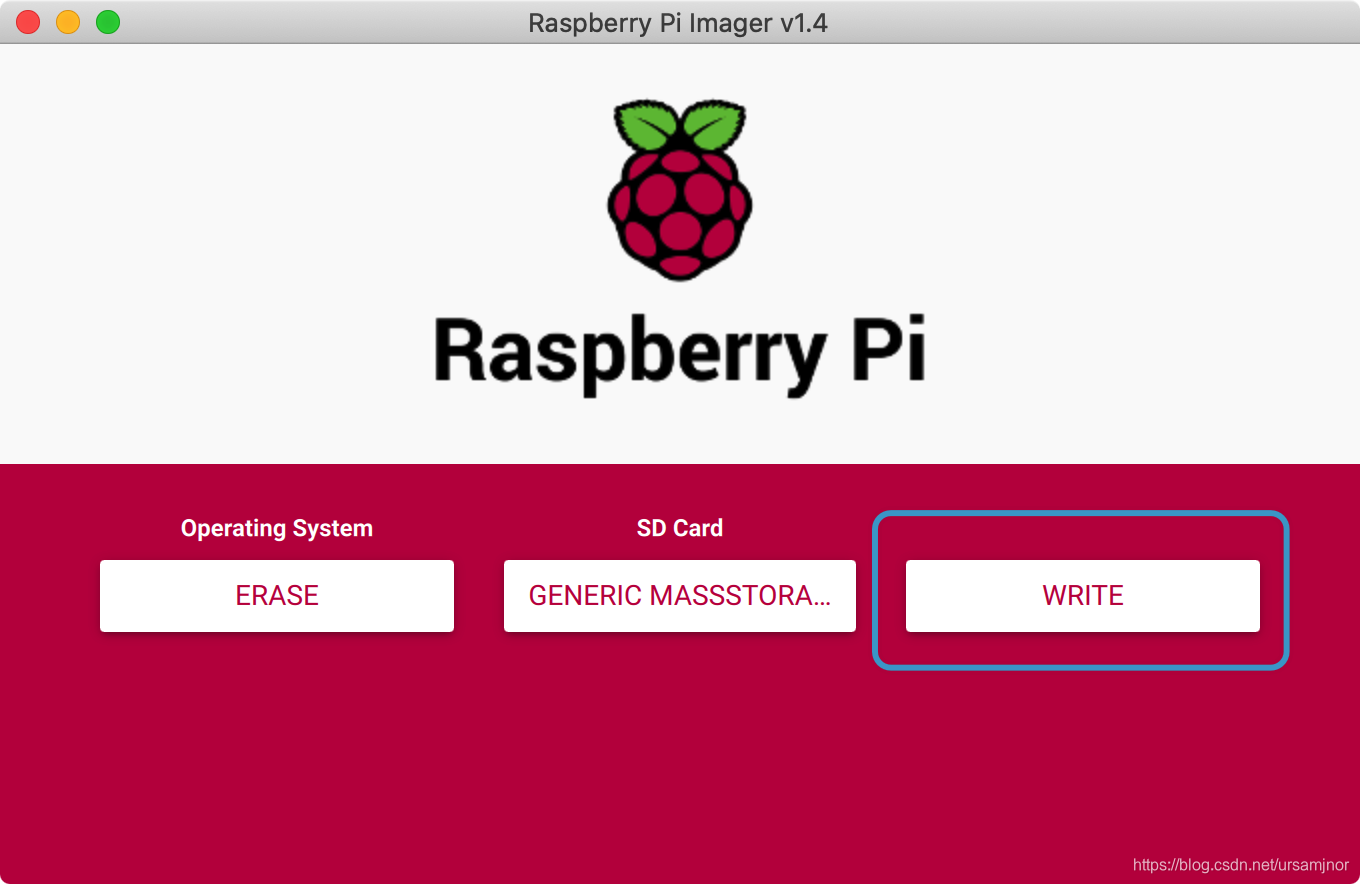Screen dimensions: 1360x884
Task: Click the 'SD Card' label text
Action: [680, 528]
